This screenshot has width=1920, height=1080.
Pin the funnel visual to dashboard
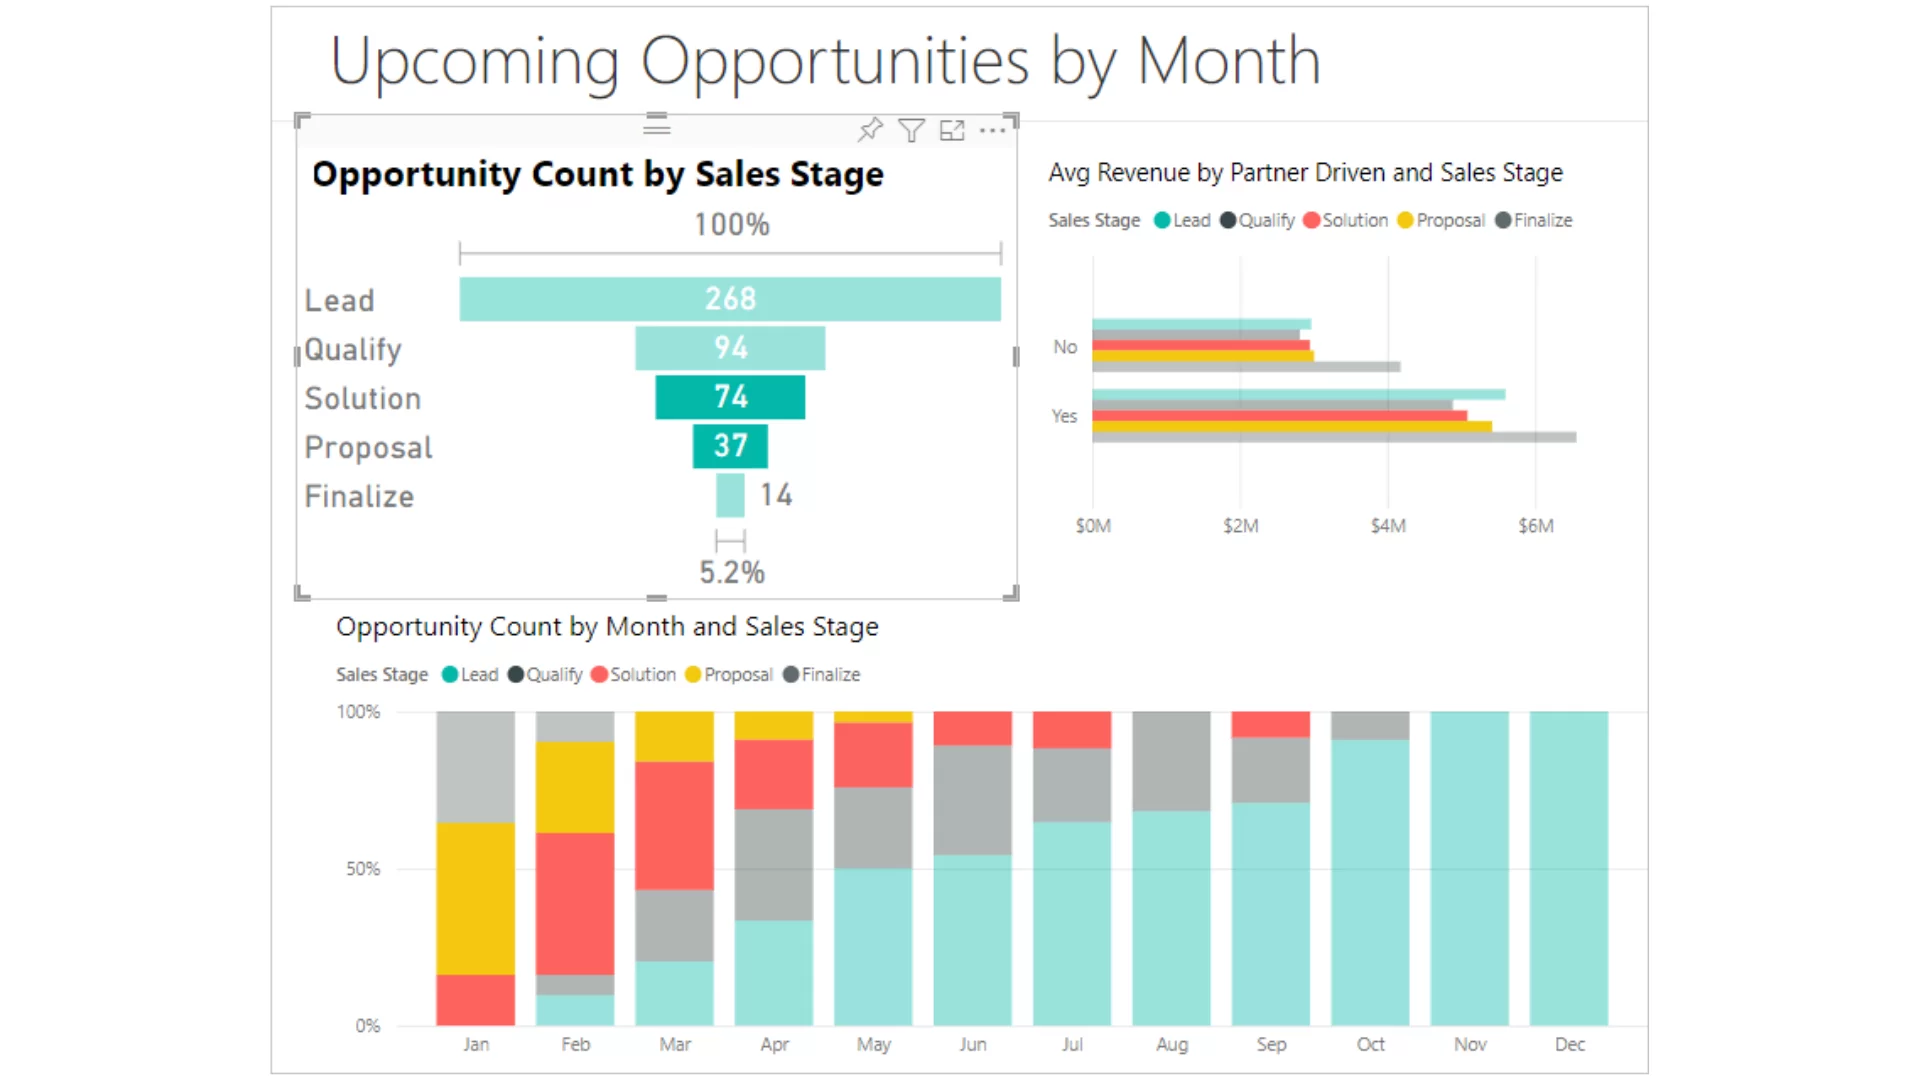point(870,130)
